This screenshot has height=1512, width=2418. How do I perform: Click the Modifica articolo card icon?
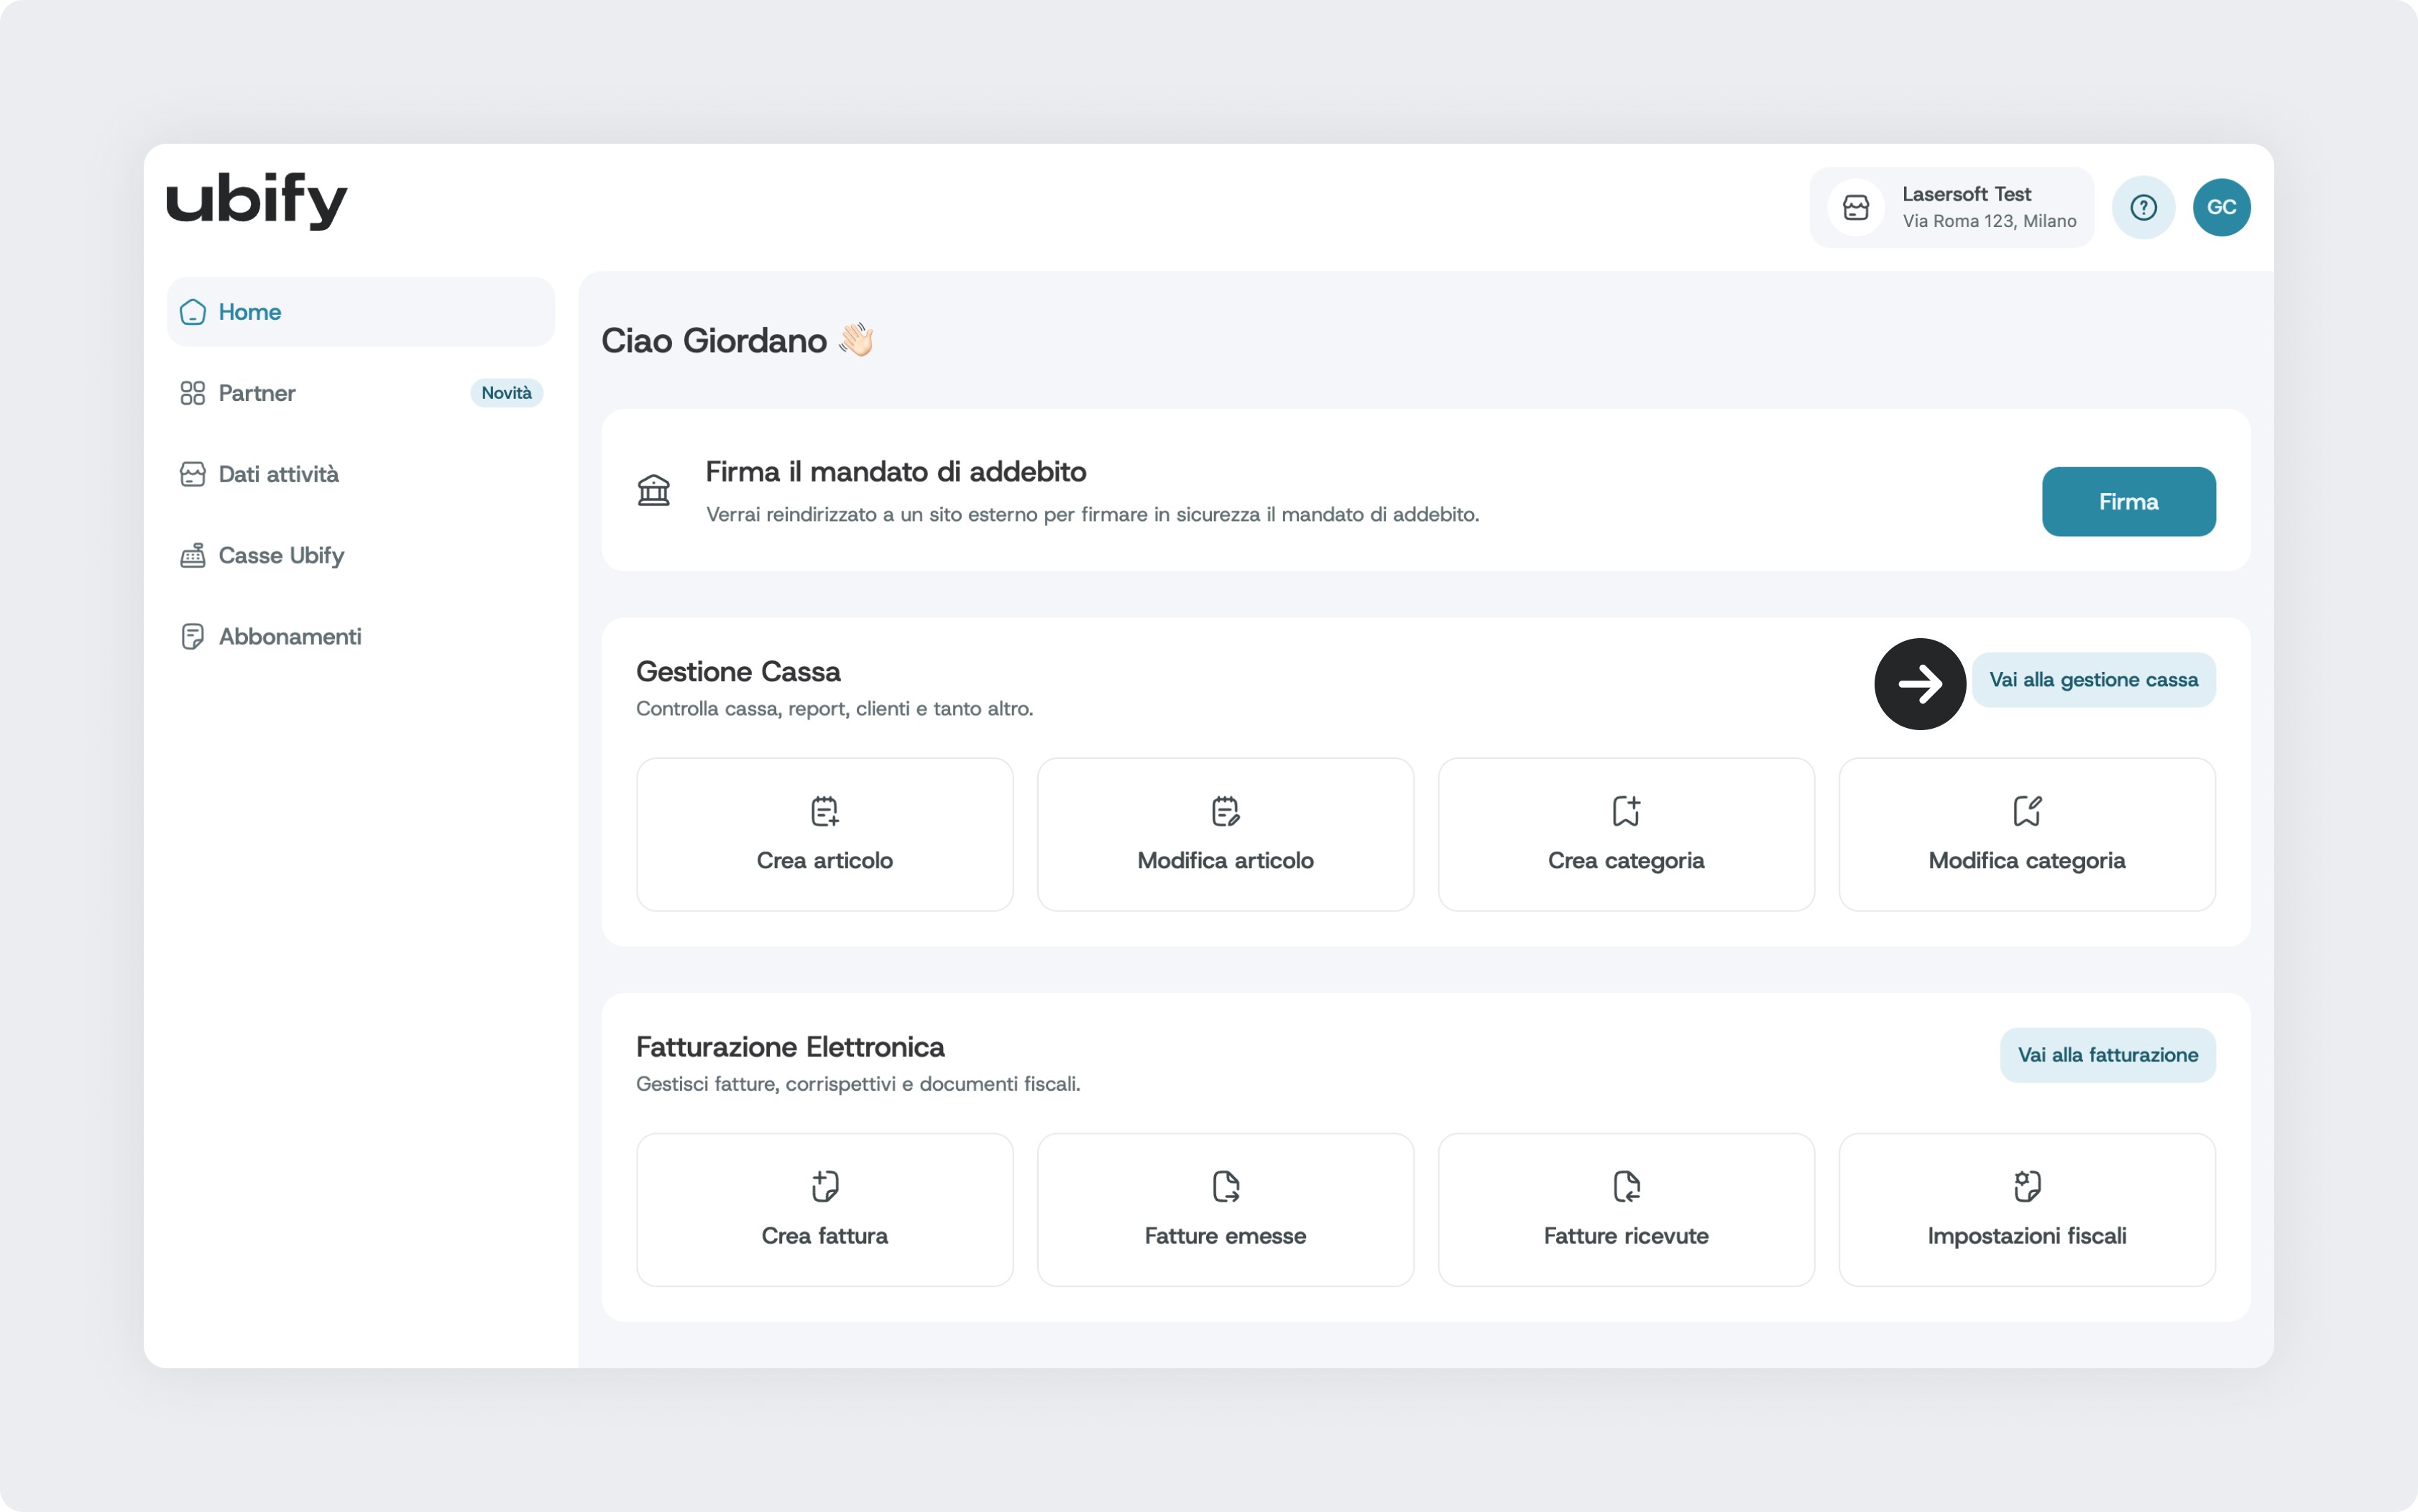(1225, 810)
